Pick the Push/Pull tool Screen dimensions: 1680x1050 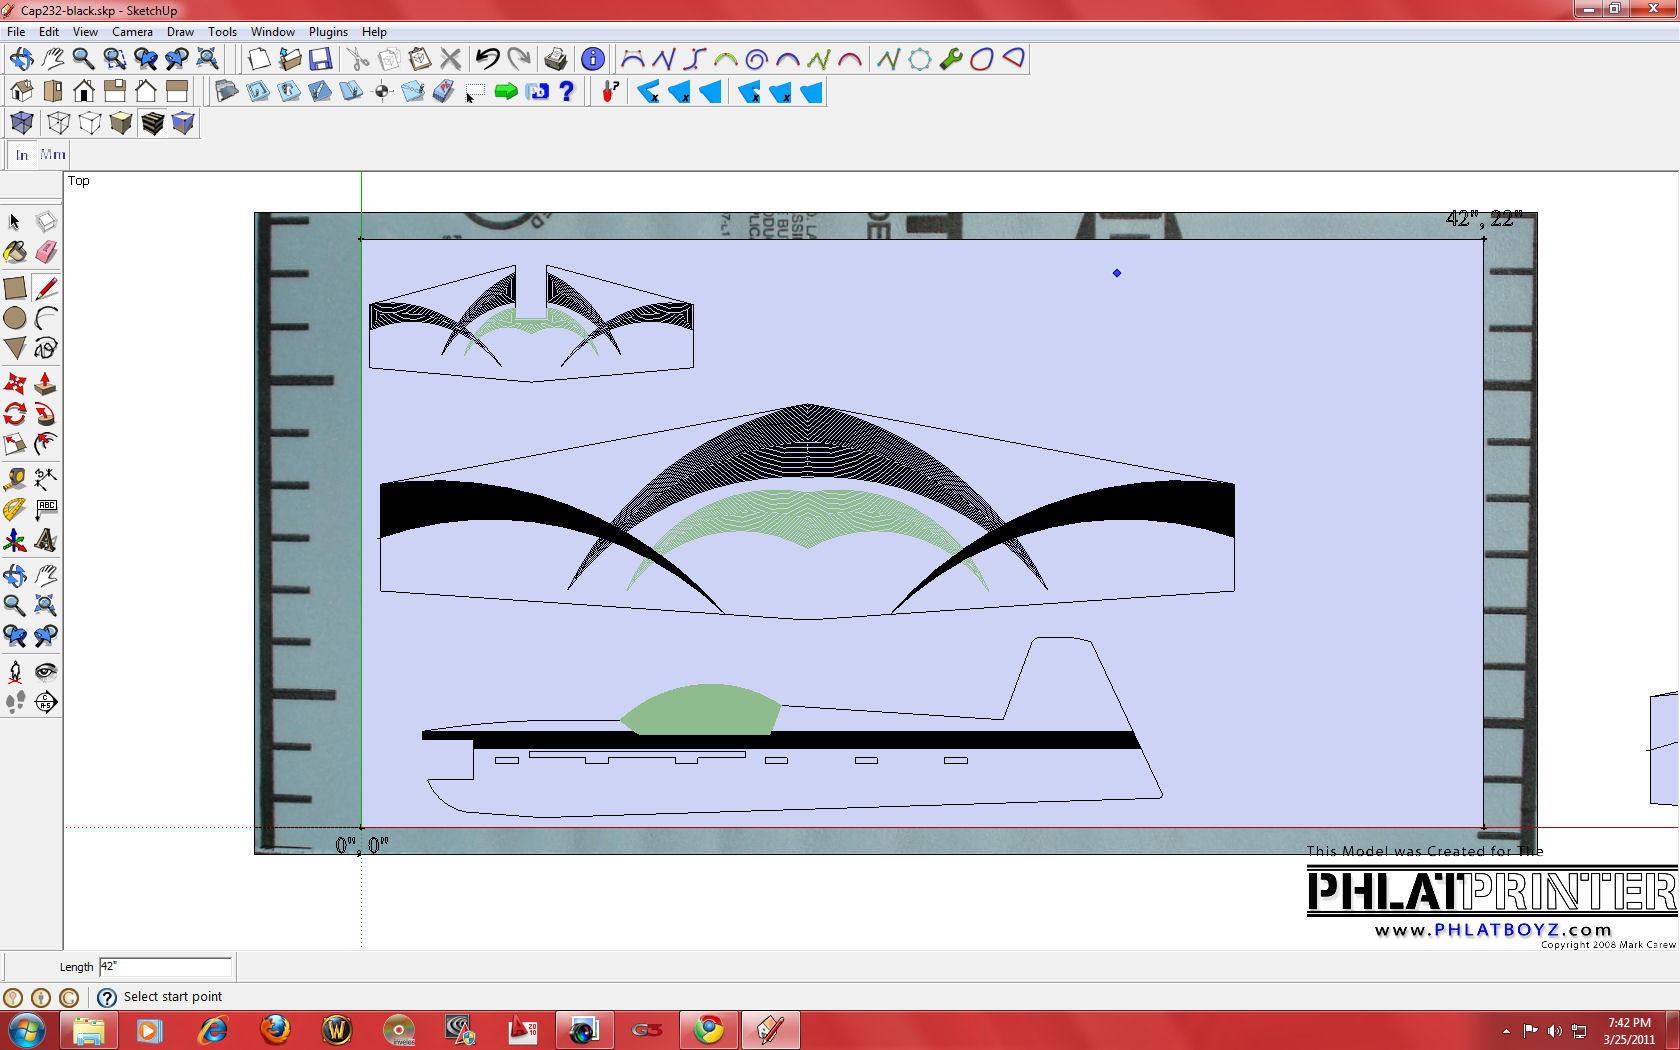point(46,384)
